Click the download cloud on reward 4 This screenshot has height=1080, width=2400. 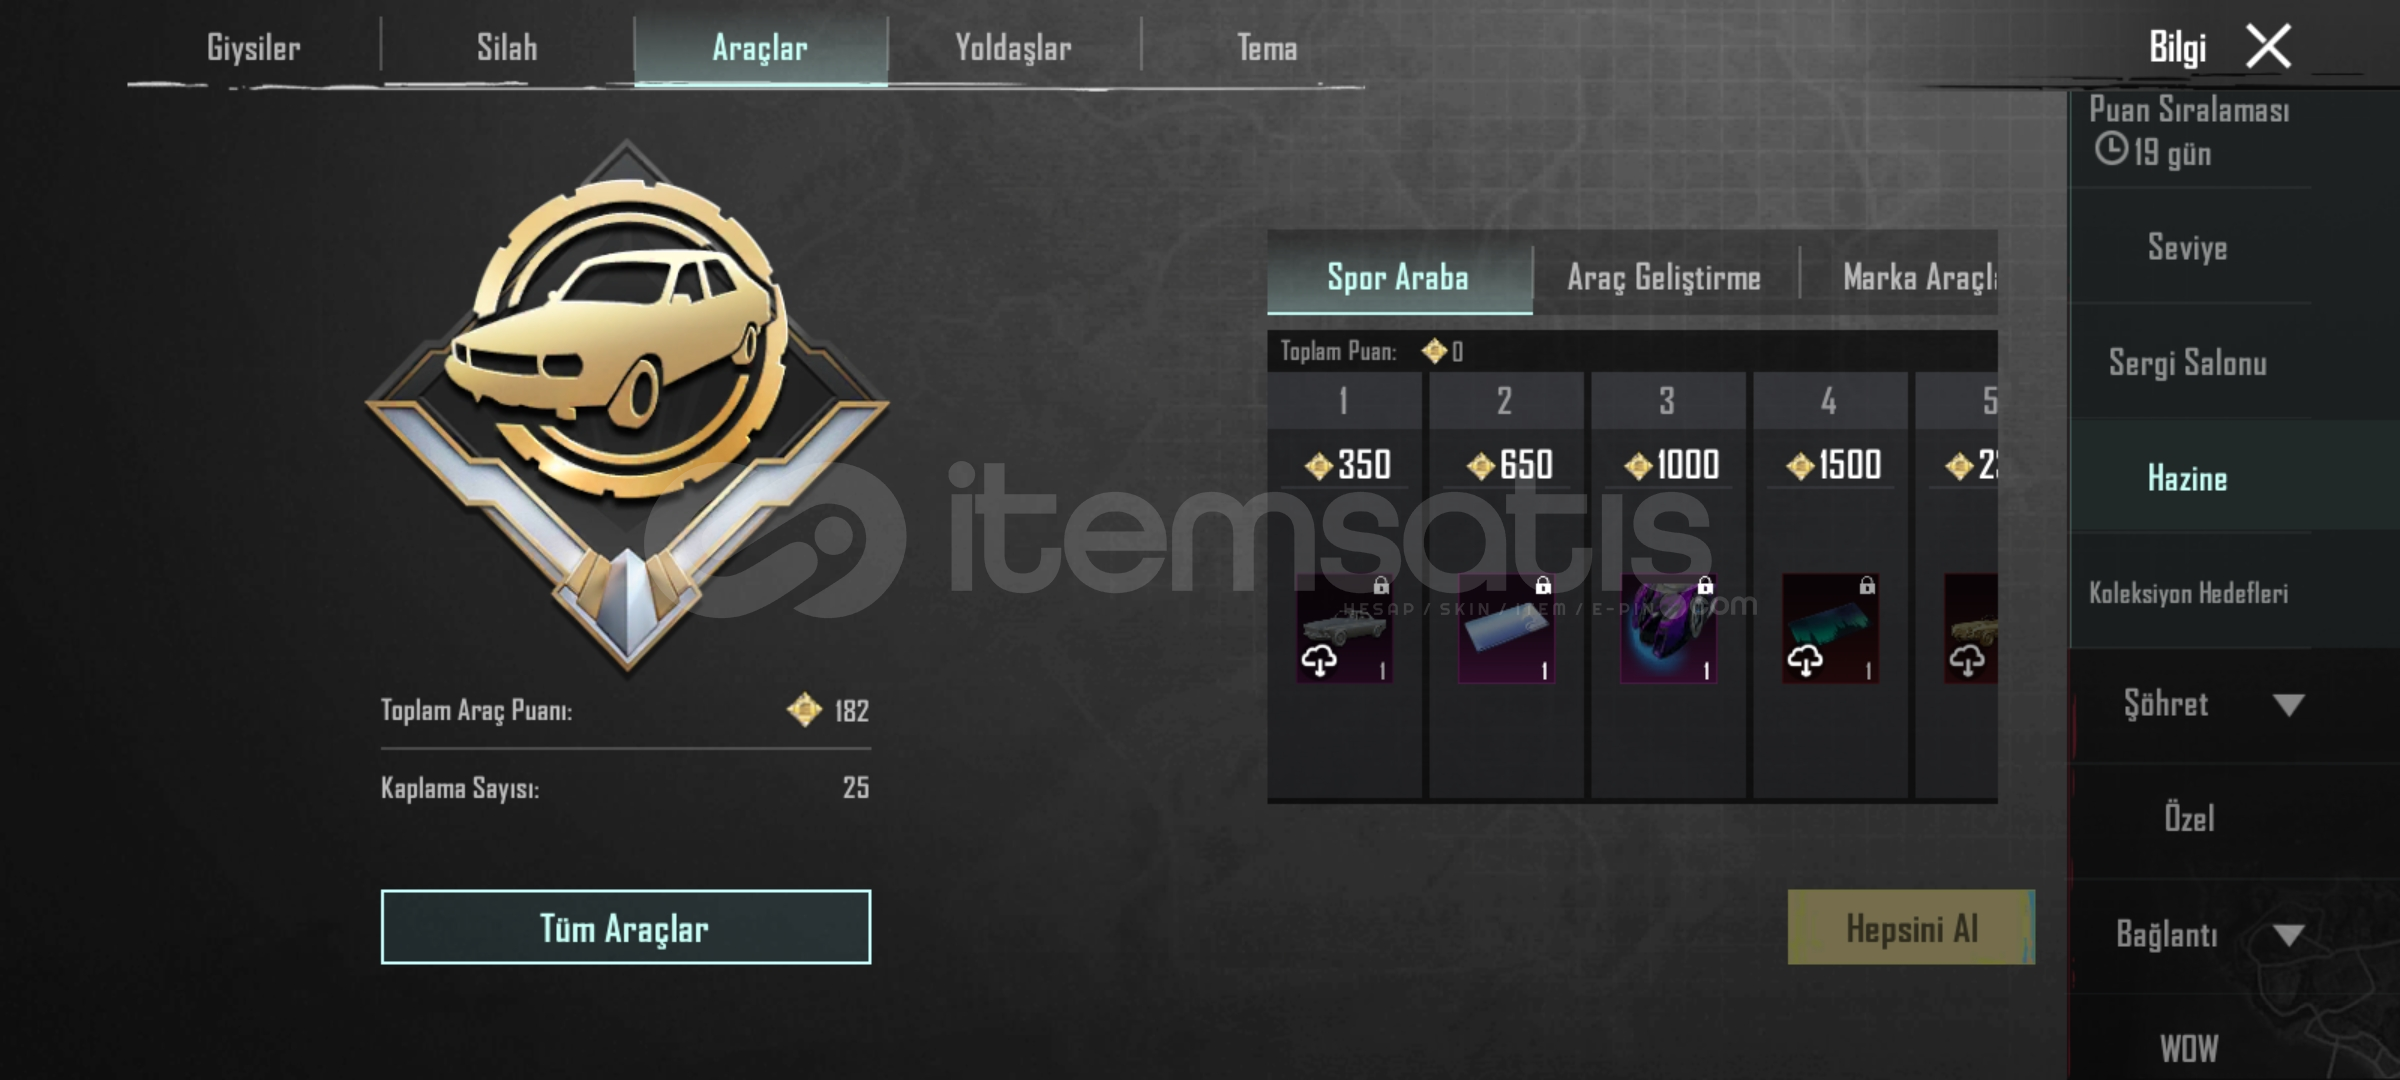pos(1805,660)
